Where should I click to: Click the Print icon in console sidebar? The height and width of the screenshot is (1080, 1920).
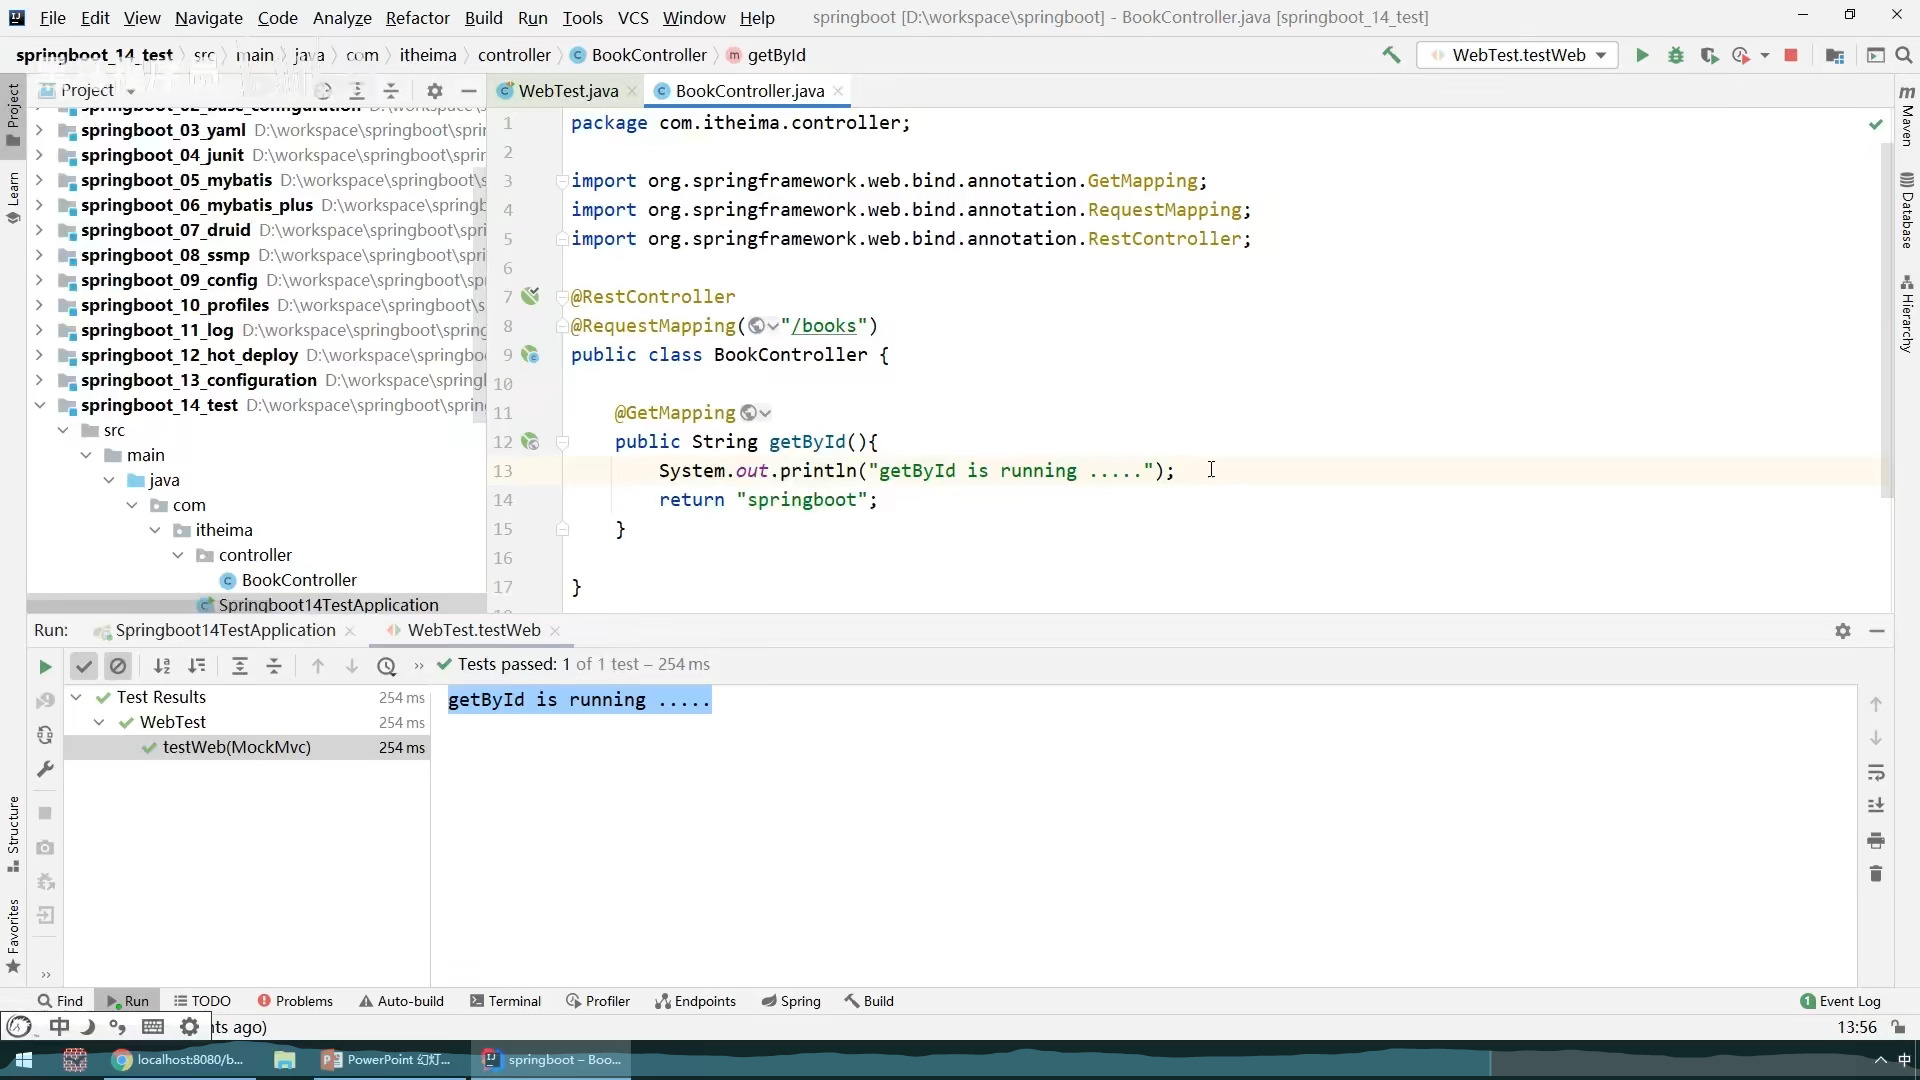click(x=1875, y=840)
